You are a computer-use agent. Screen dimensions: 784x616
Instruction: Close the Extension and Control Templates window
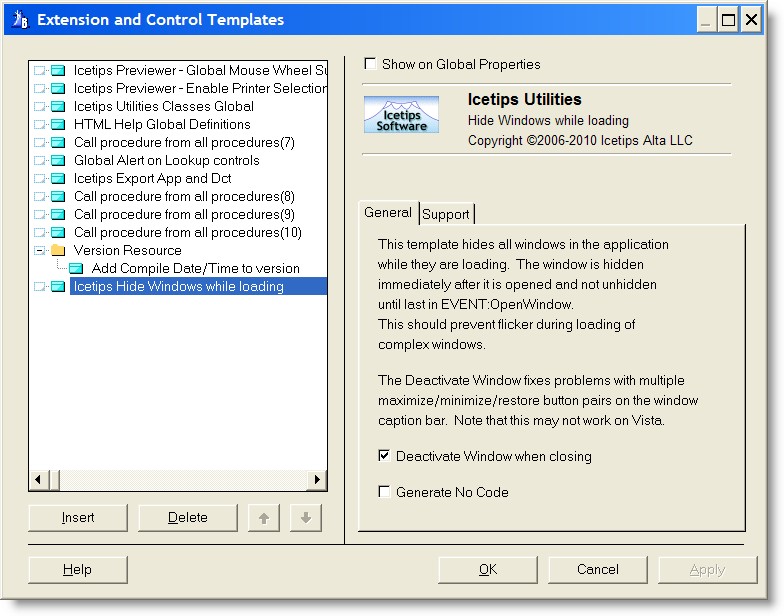(x=751, y=20)
